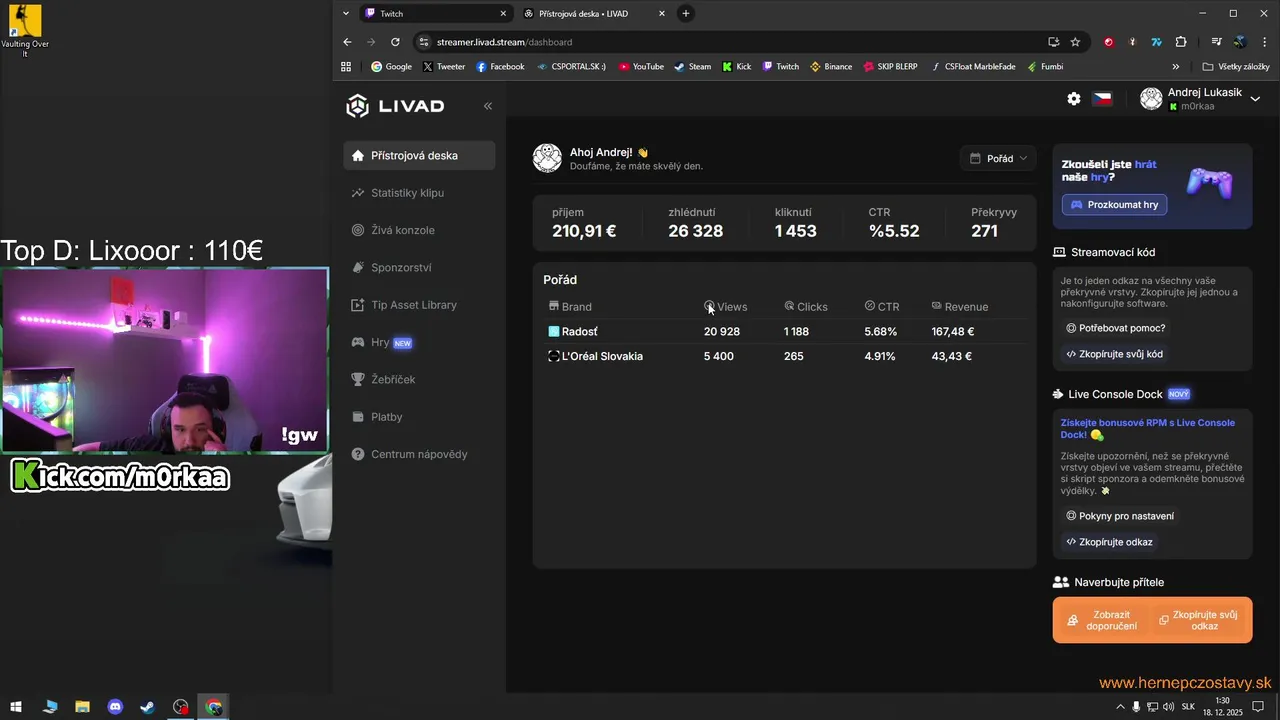Open a new browser tab
1280x720 pixels.
686,14
